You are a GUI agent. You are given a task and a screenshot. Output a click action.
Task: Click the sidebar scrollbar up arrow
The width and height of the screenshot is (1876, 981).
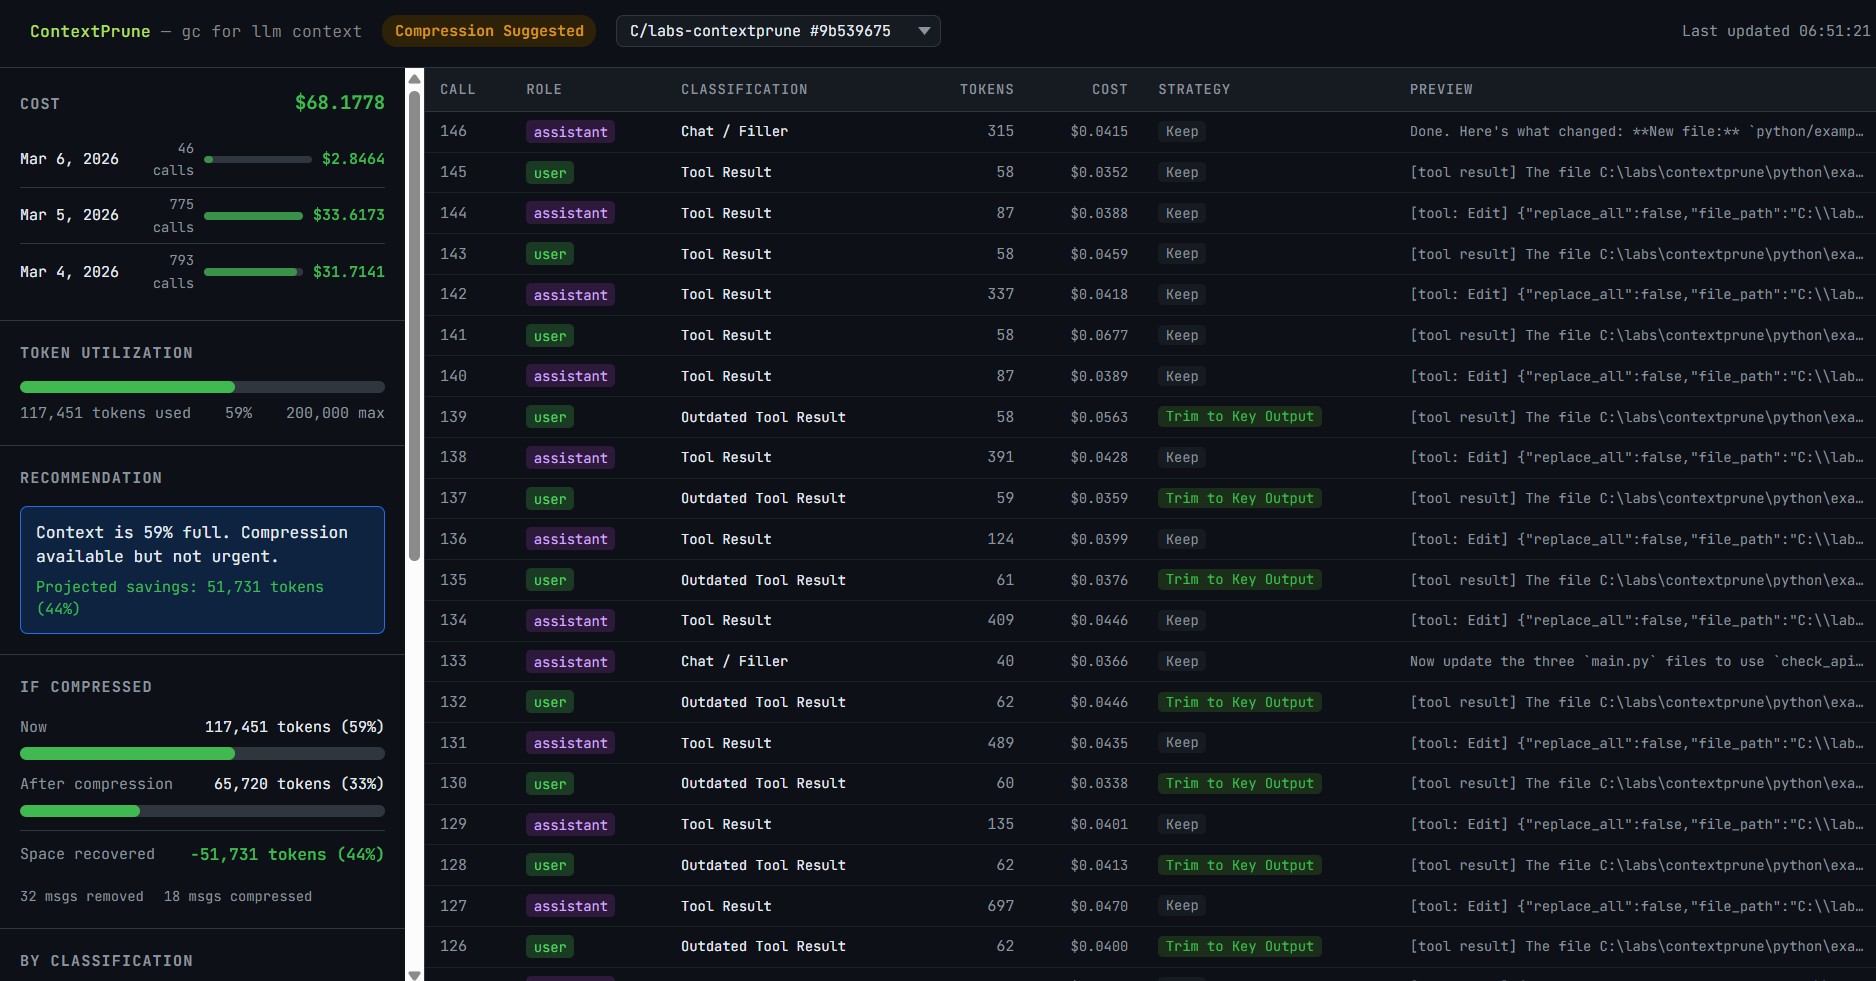point(414,78)
